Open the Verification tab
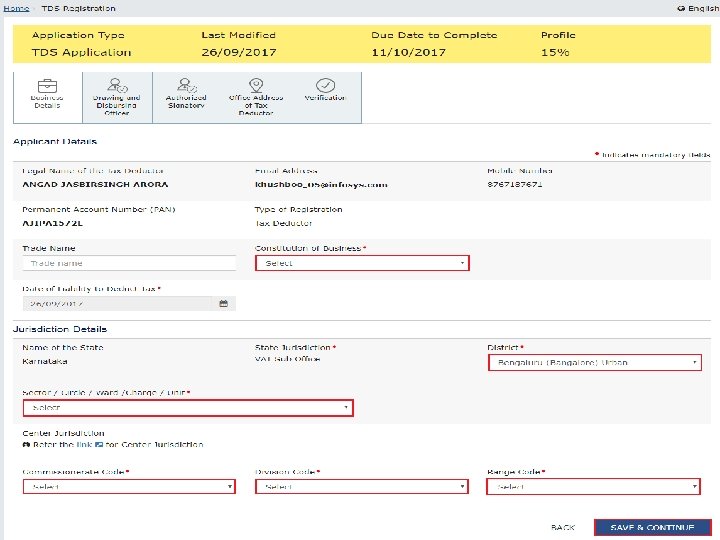720x540 pixels. click(325, 97)
